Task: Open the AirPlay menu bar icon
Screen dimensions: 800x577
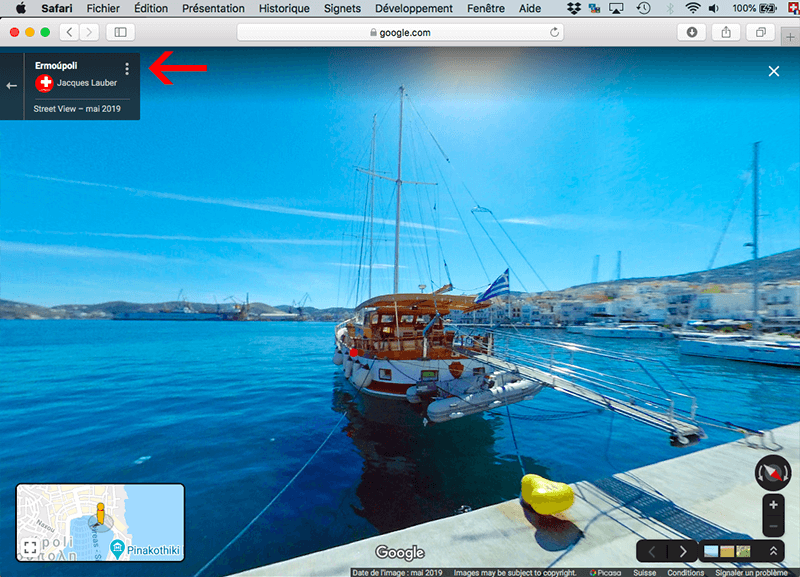Action: click(x=616, y=8)
